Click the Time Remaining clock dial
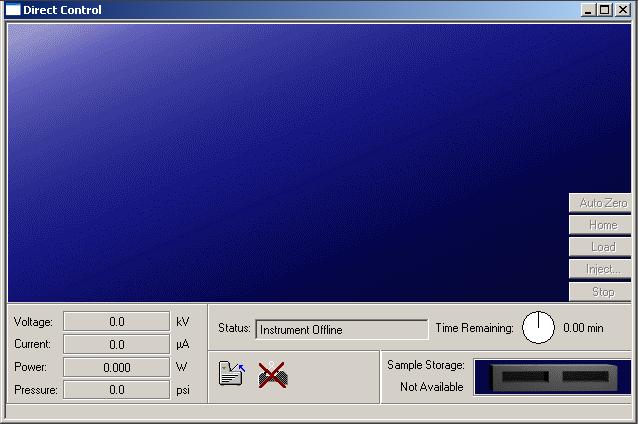 coord(538,328)
